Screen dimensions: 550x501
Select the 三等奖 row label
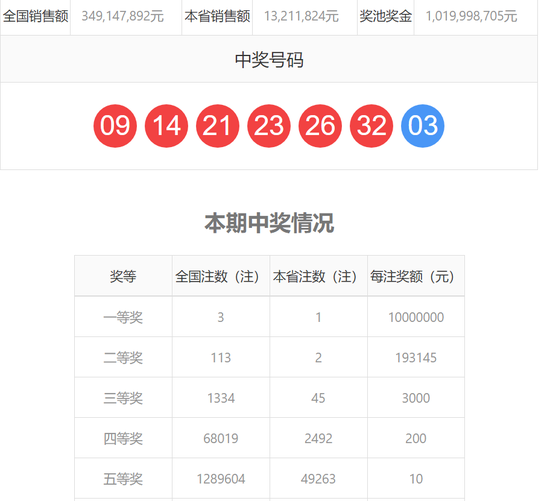coord(123,398)
